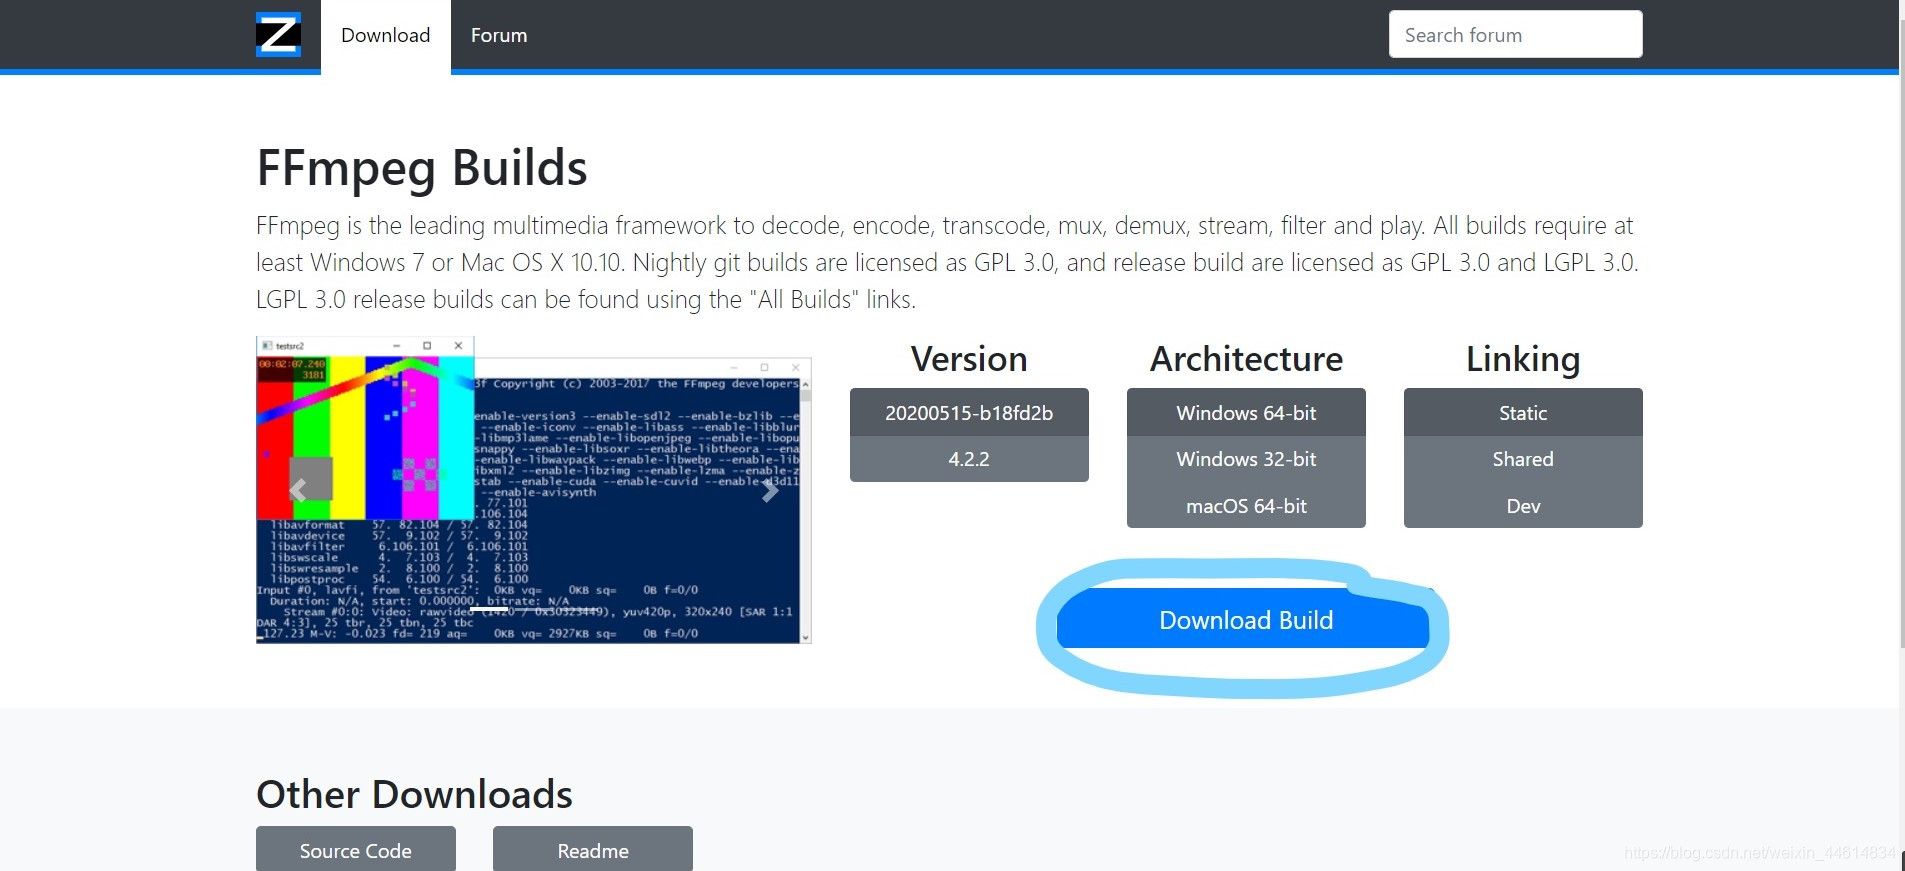Click the Other Downloads heading

[x=414, y=794]
